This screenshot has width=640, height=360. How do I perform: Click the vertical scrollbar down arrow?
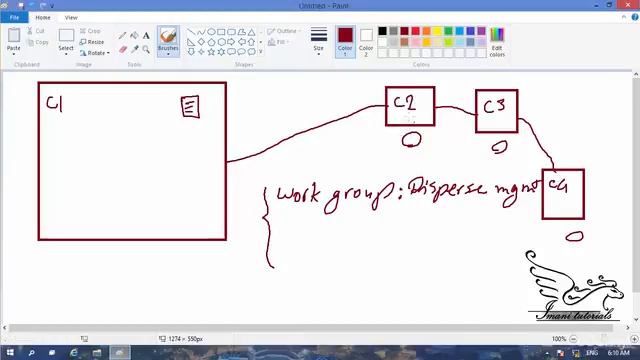click(636, 320)
